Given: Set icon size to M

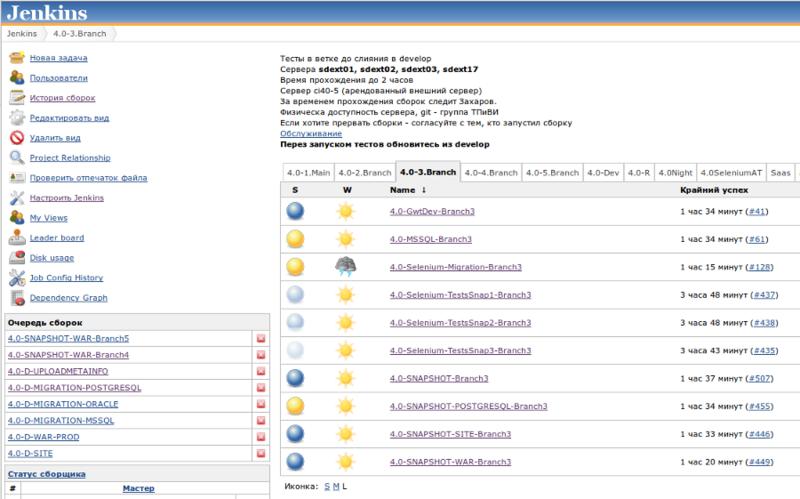Looking at the screenshot, I should [x=336, y=486].
